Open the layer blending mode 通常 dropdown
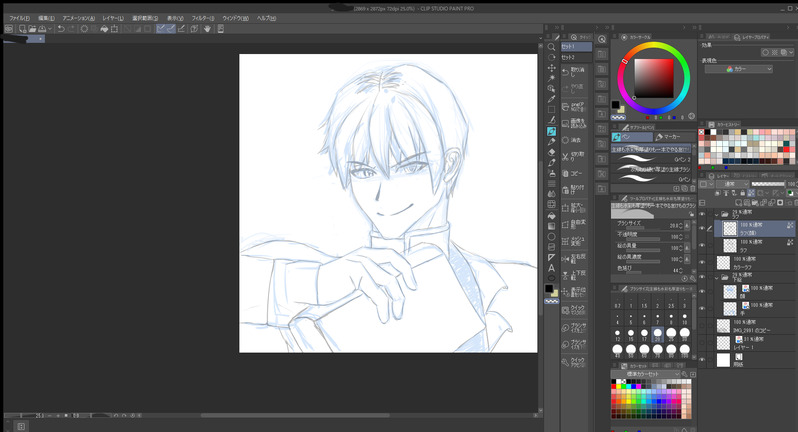 pos(732,184)
